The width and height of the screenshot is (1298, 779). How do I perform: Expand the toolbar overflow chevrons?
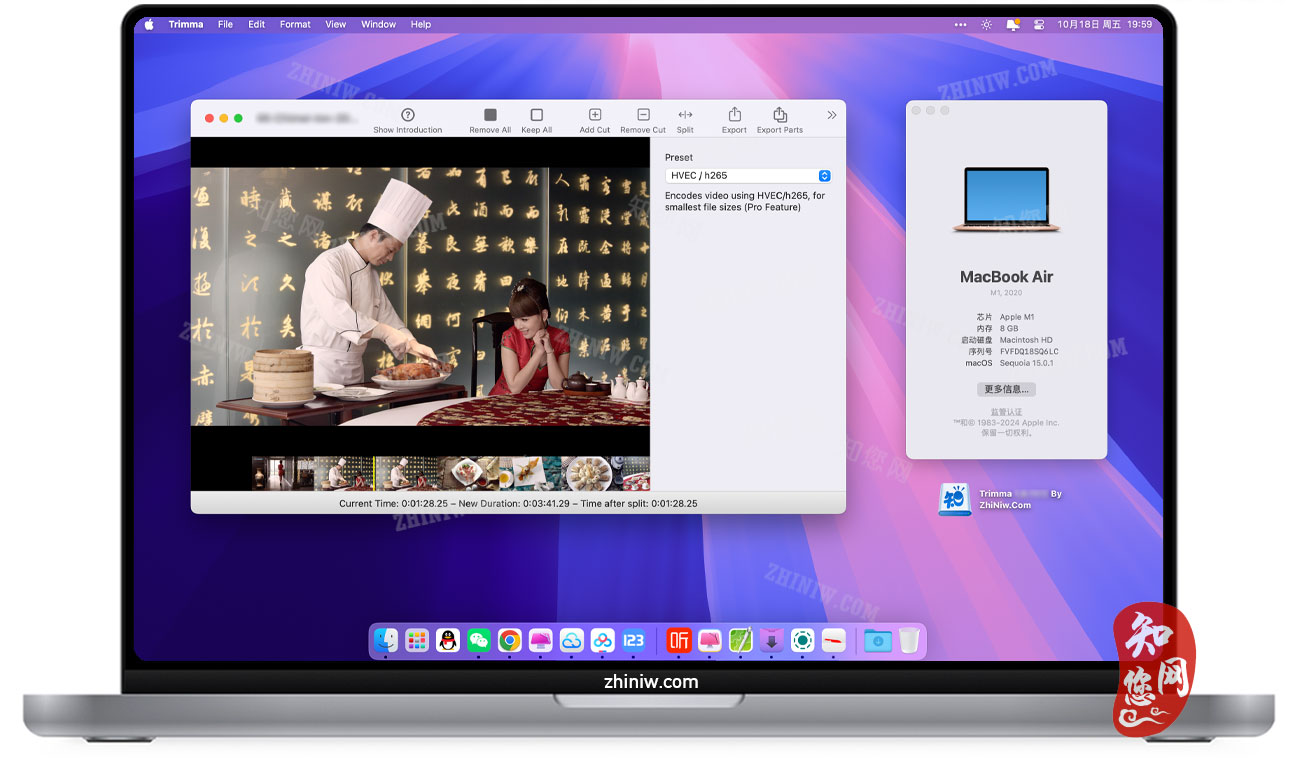[831, 115]
